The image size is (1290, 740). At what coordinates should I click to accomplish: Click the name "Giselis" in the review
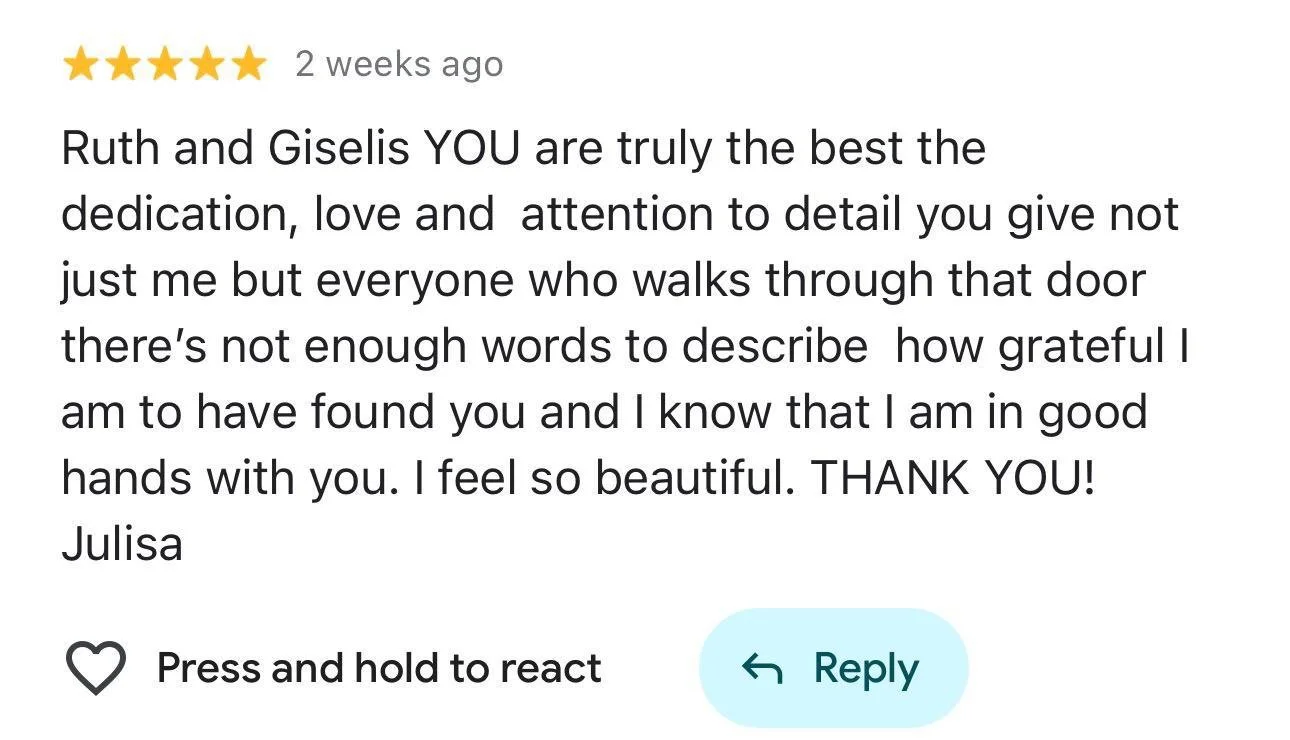338,149
